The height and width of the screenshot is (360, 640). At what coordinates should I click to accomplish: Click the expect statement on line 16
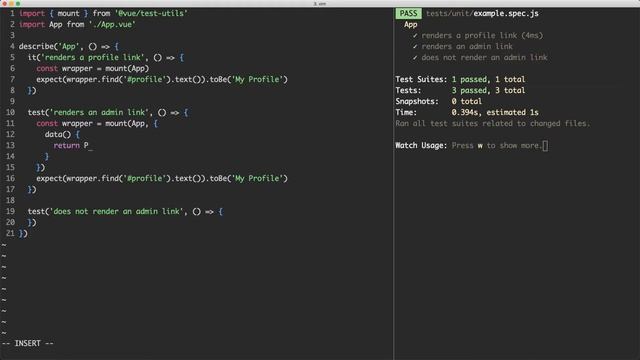[x=162, y=179]
